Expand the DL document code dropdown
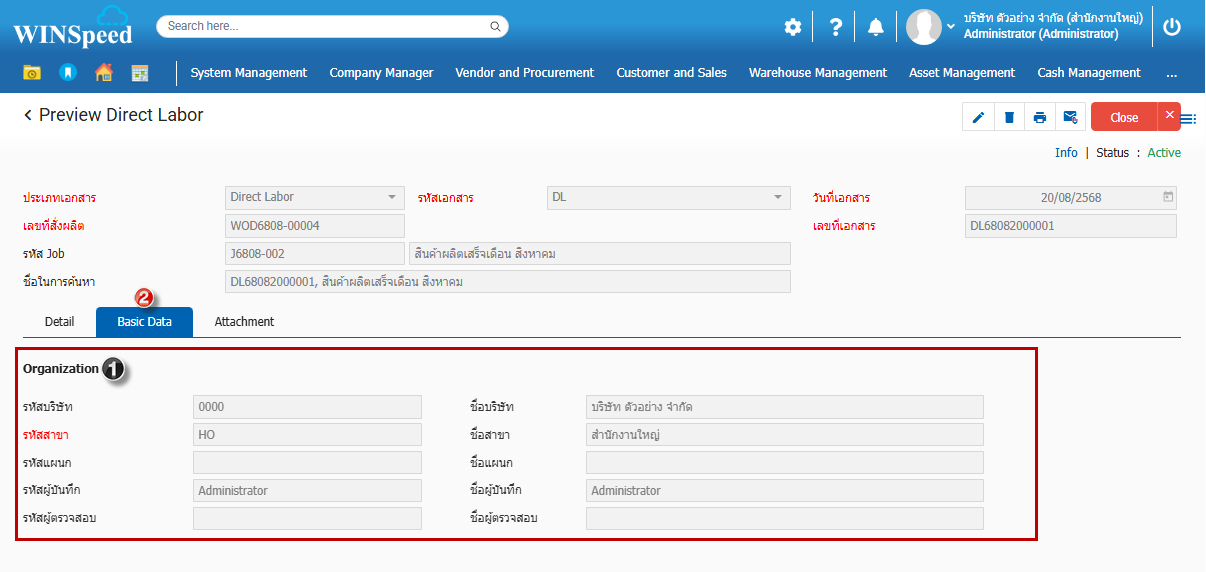 pos(777,197)
